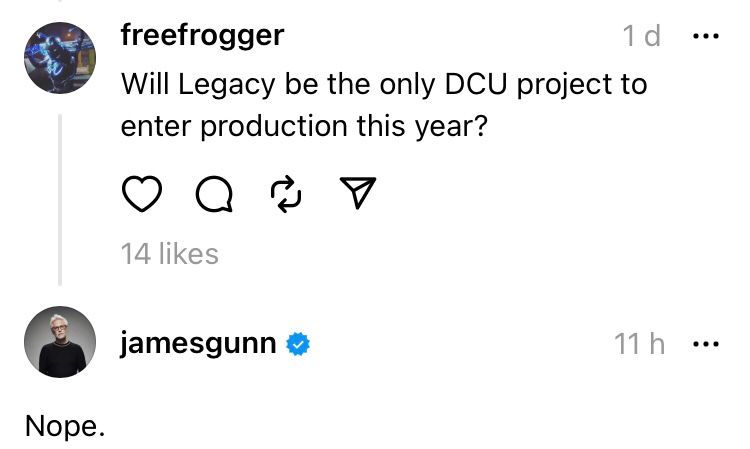Open jamesgunn's profile picture

(60, 343)
